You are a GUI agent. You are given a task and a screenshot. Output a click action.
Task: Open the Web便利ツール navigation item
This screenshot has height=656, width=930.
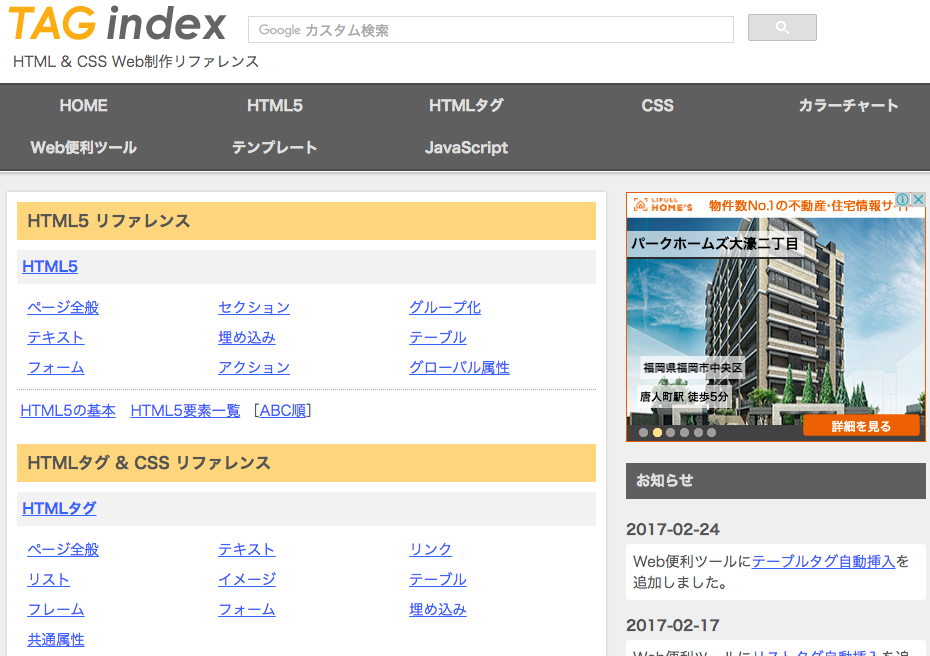click(84, 148)
